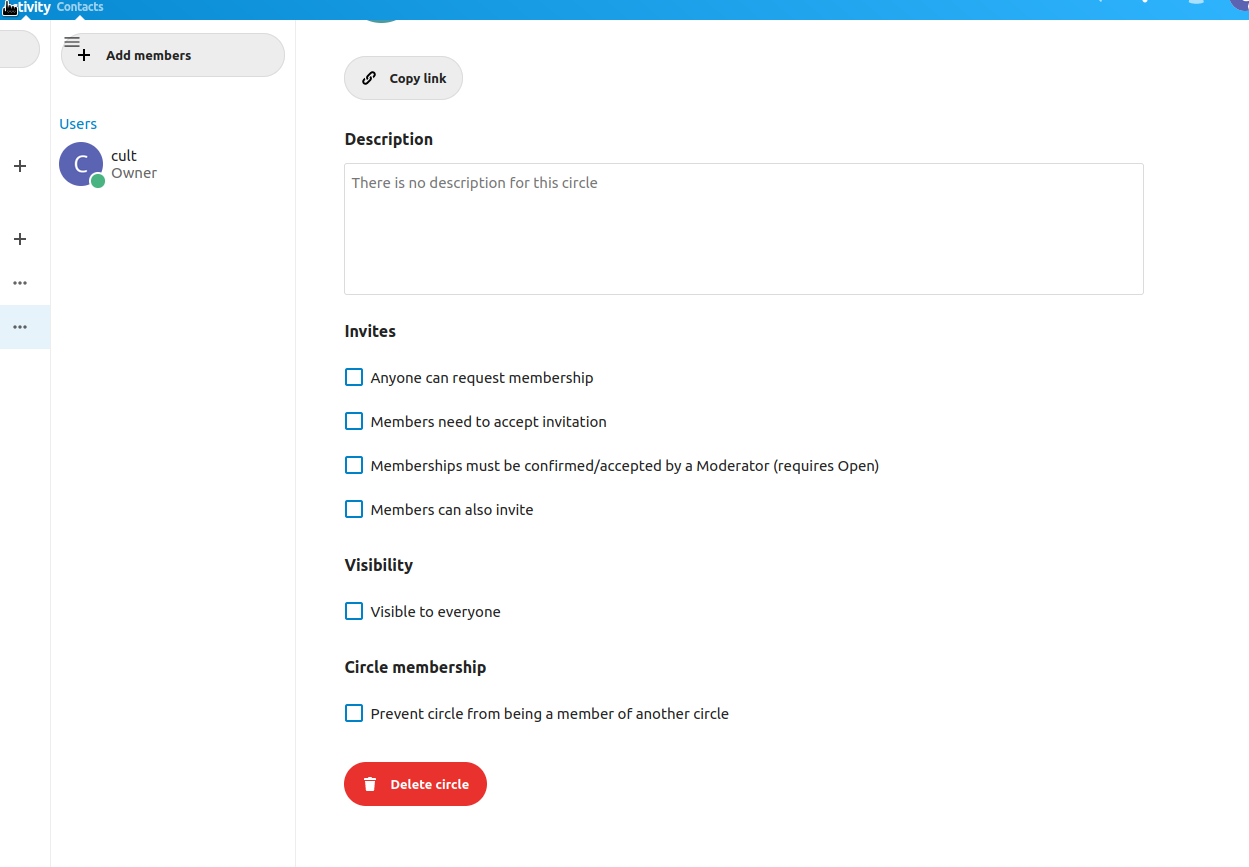Click the chain icon in Copy link
Image resolution: width=1249 pixels, height=867 pixels.
pos(369,78)
